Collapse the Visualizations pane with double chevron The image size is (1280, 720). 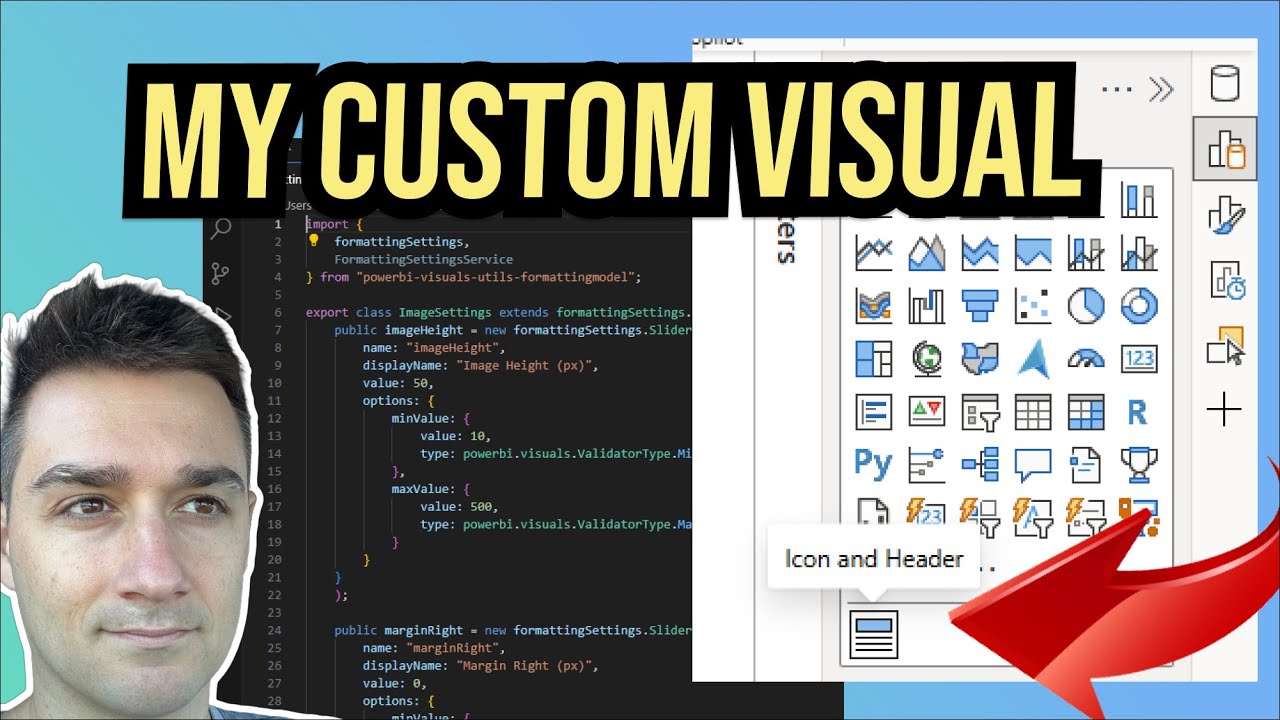[x=1161, y=90]
